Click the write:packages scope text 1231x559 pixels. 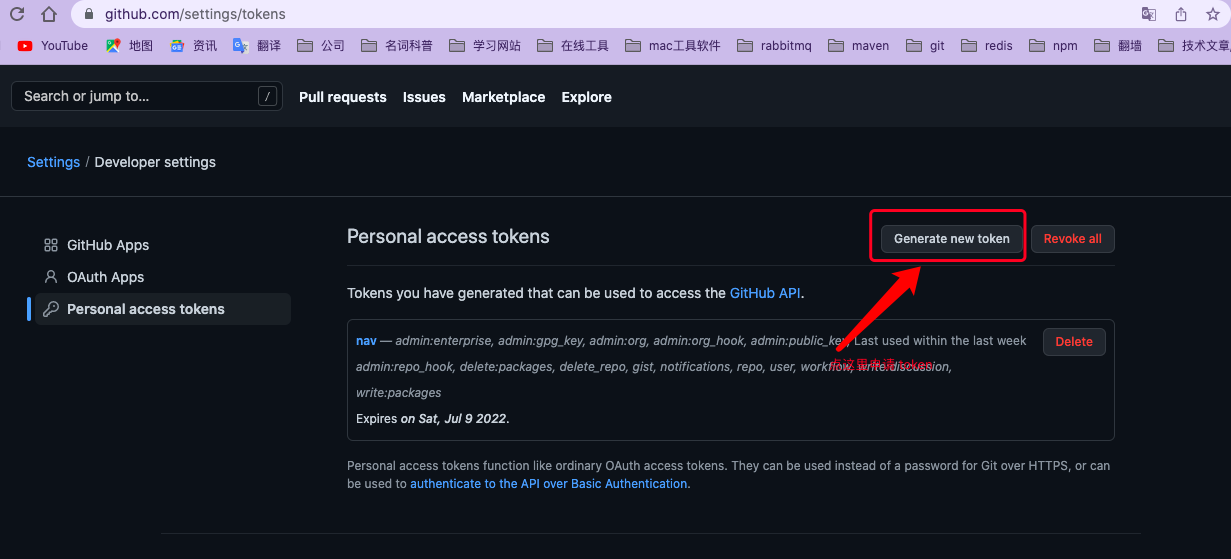tap(398, 393)
